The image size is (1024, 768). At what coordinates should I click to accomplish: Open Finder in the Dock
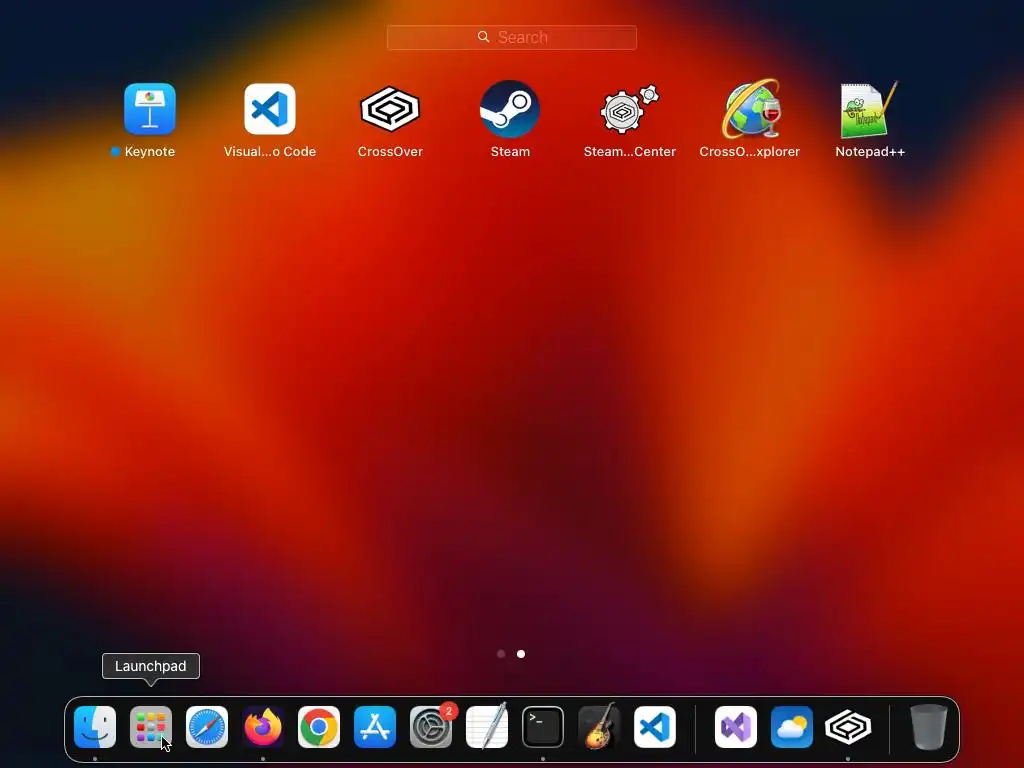95,727
